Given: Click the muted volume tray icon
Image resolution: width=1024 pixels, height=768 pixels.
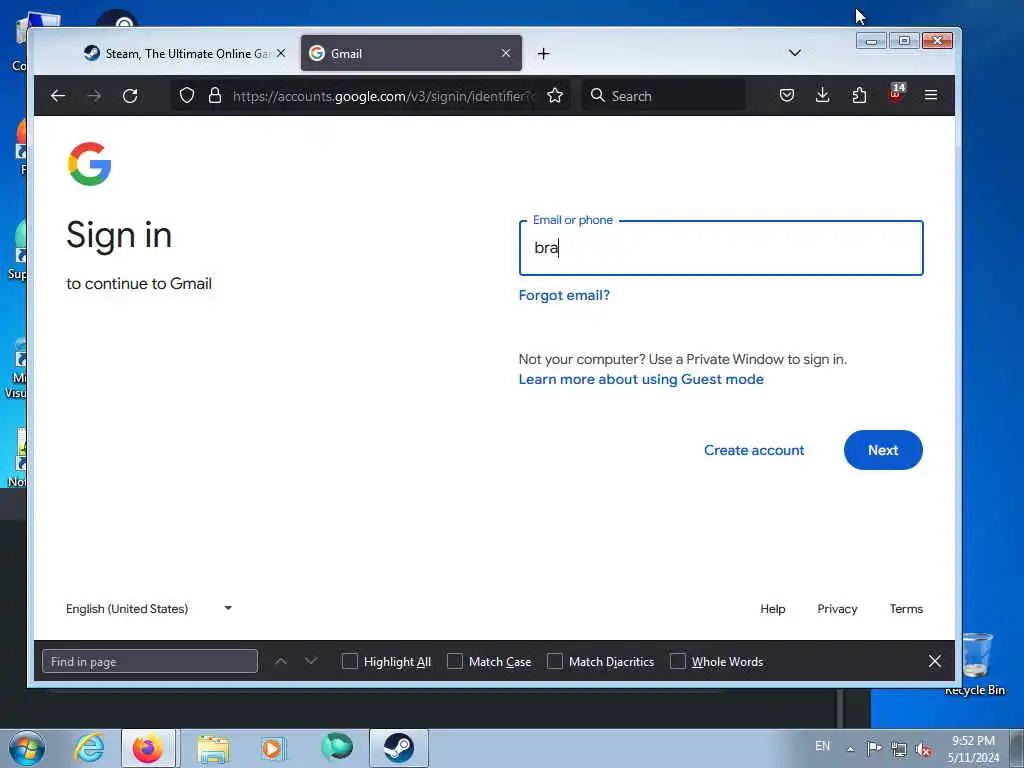Looking at the screenshot, I should tap(923, 750).
